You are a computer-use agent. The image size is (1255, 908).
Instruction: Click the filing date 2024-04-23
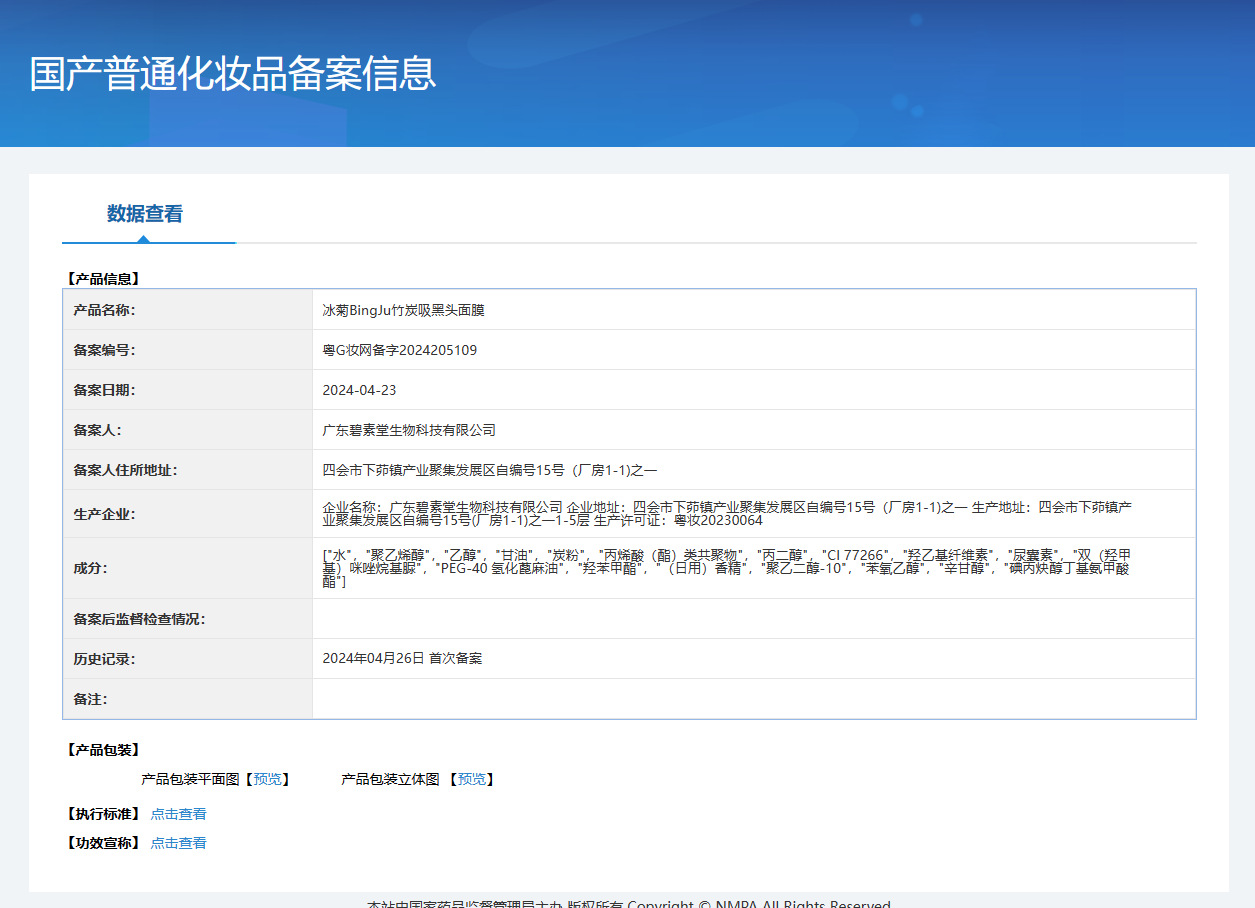pos(359,390)
